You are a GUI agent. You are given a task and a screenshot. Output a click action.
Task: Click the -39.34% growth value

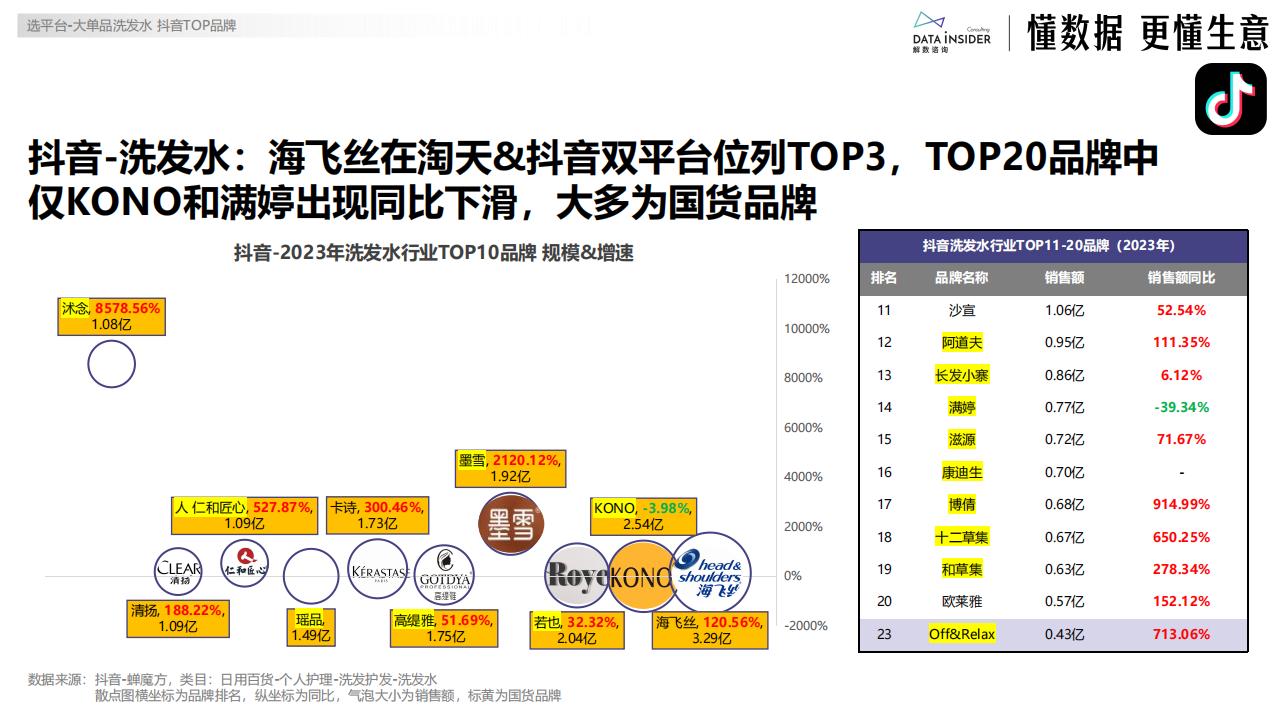tap(1182, 407)
